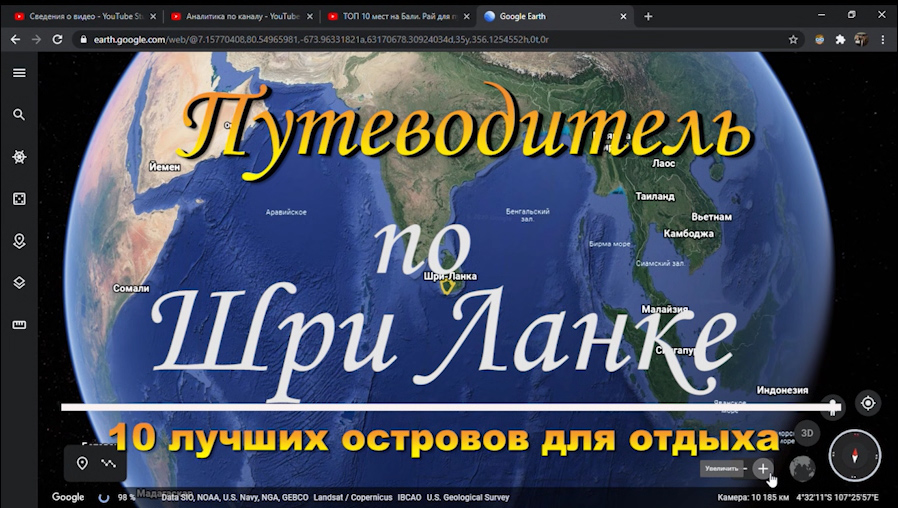898x508 pixels.
Task: Open the goggles-face extension icon
Action: point(820,40)
